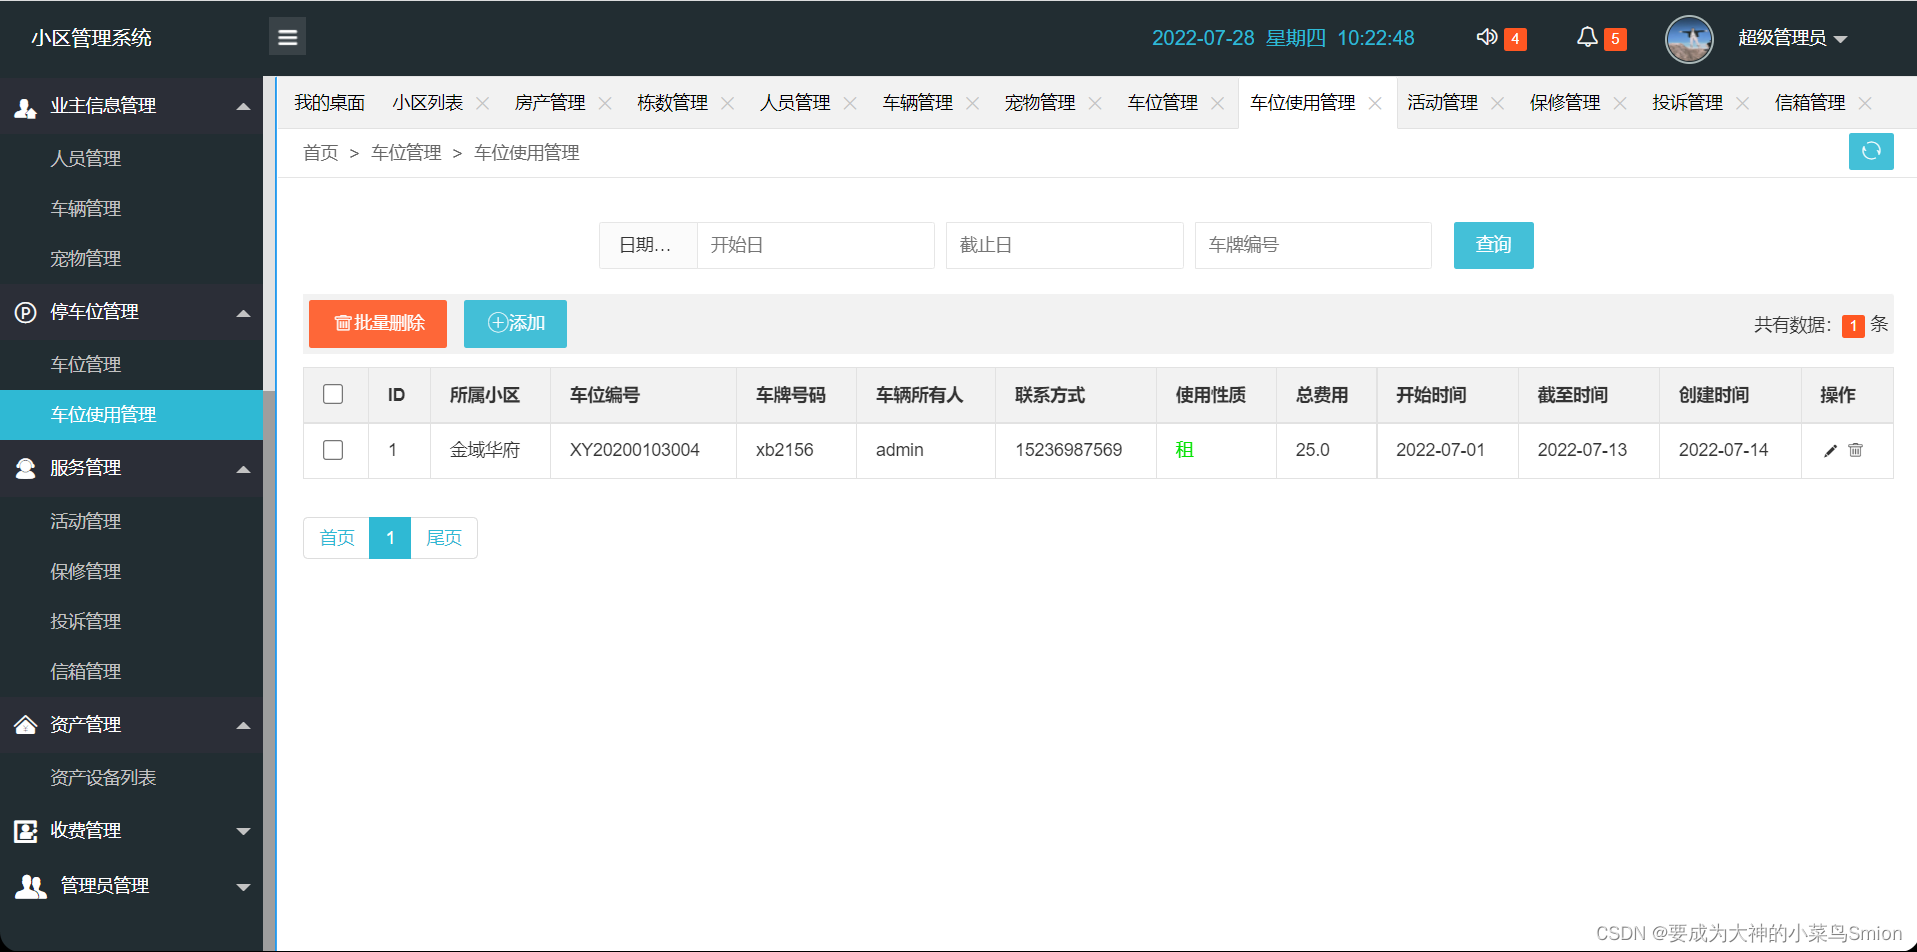1917x952 pixels.
Task: Tick the select-all checkbox in table header
Action: (x=333, y=394)
